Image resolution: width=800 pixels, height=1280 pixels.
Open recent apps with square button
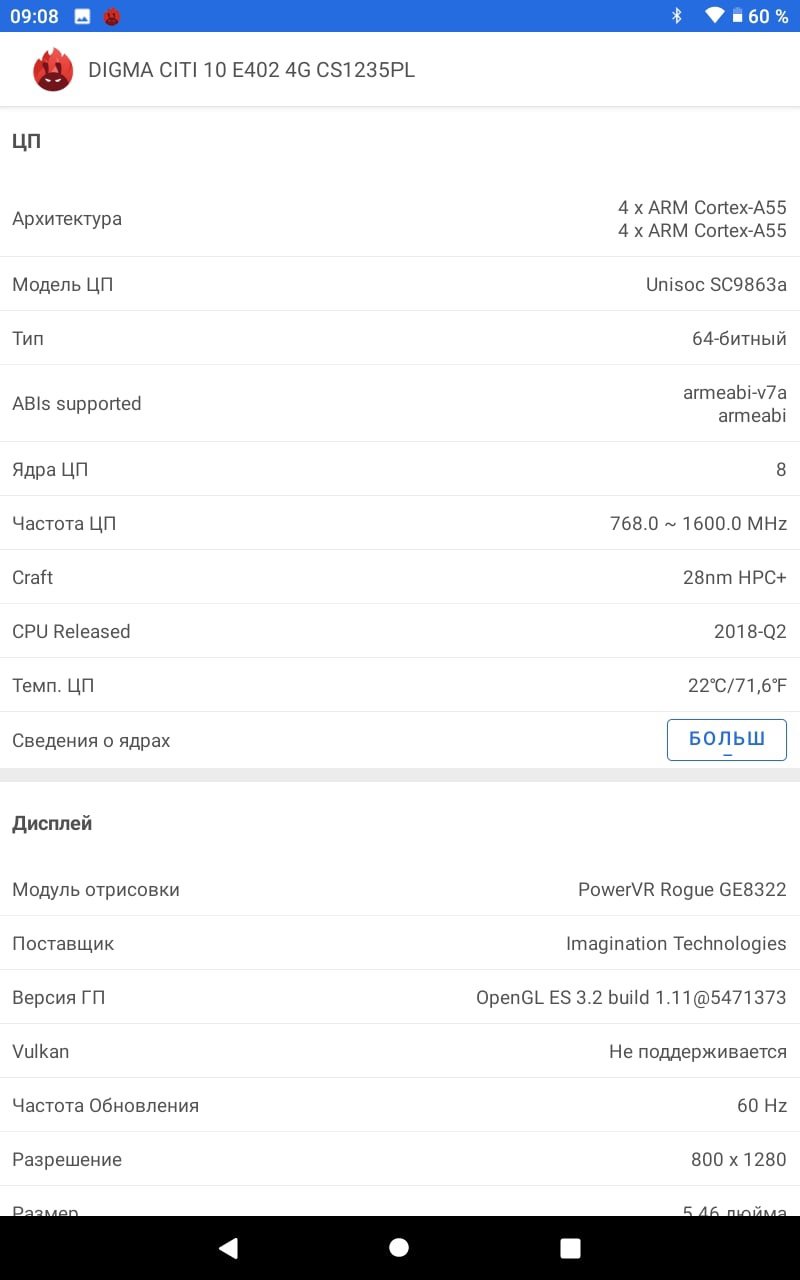(570, 1247)
